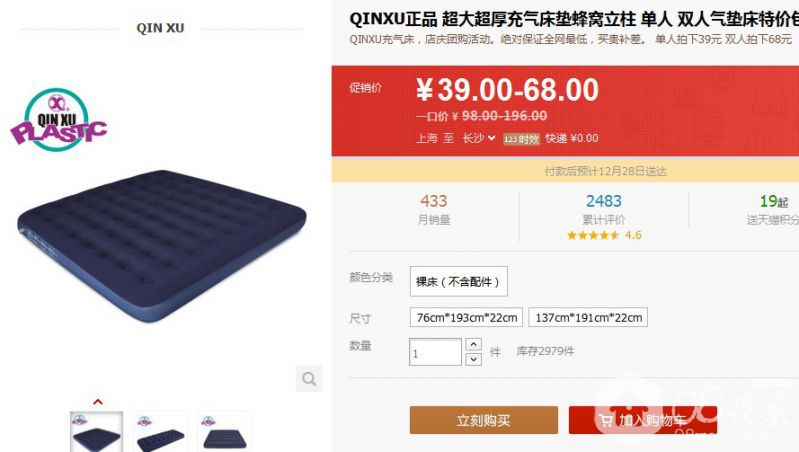Screen dimensions: 799x452
Task: Increase quantity with the up arrow
Action: (x=473, y=344)
